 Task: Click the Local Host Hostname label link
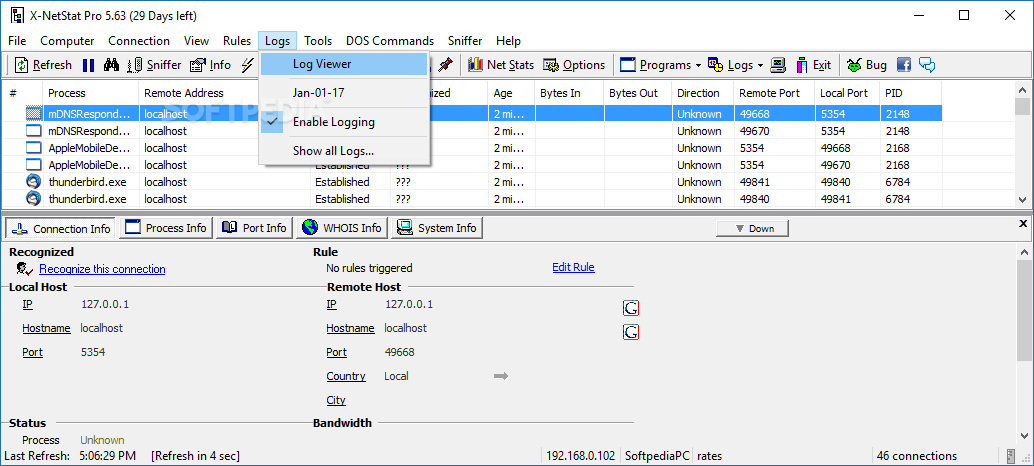(x=46, y=328)
